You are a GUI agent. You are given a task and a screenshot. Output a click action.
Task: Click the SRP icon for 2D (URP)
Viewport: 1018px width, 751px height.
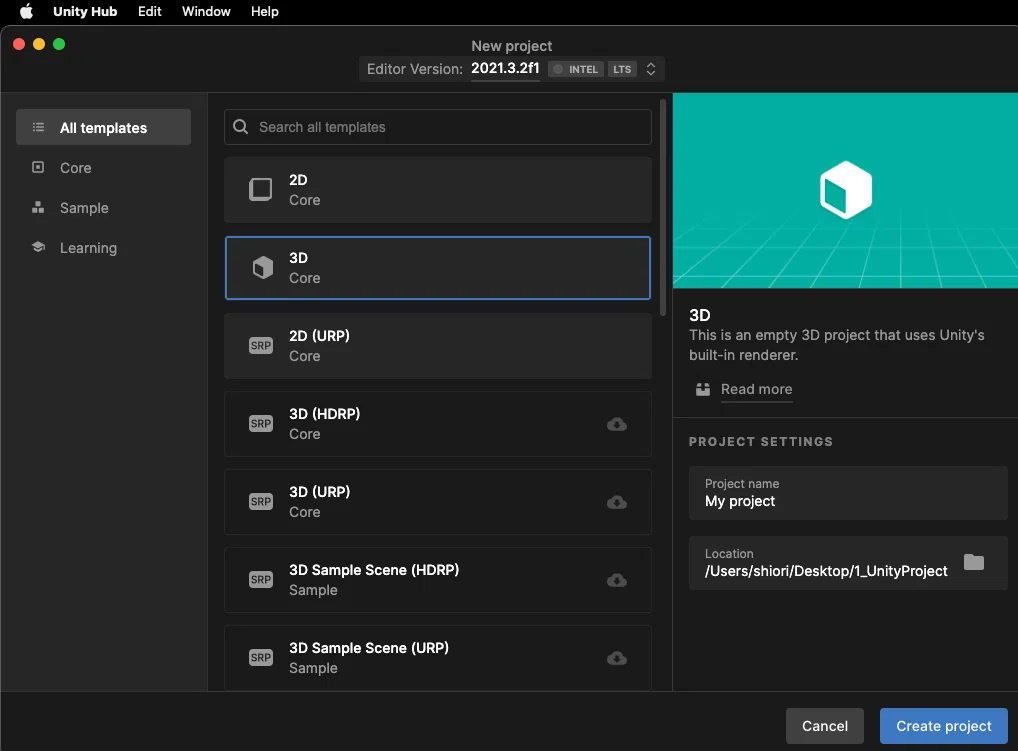(261, 346)
